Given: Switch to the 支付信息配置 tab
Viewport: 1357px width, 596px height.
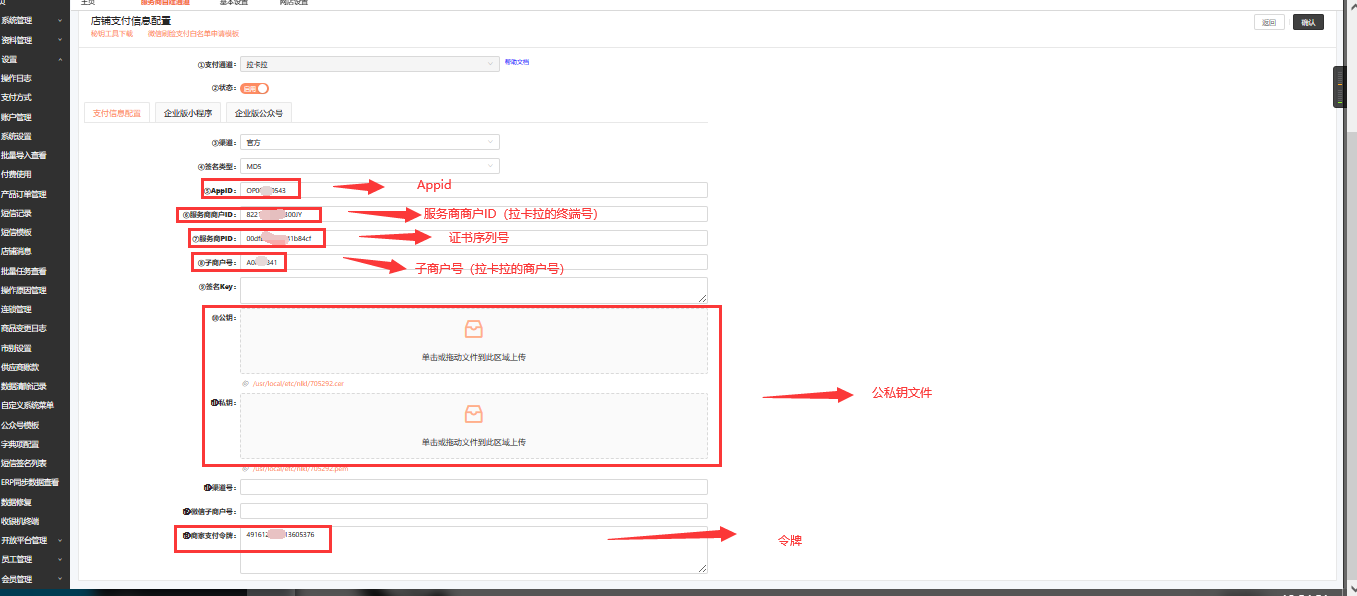Looking at the screenshot, I should (117, 113).
